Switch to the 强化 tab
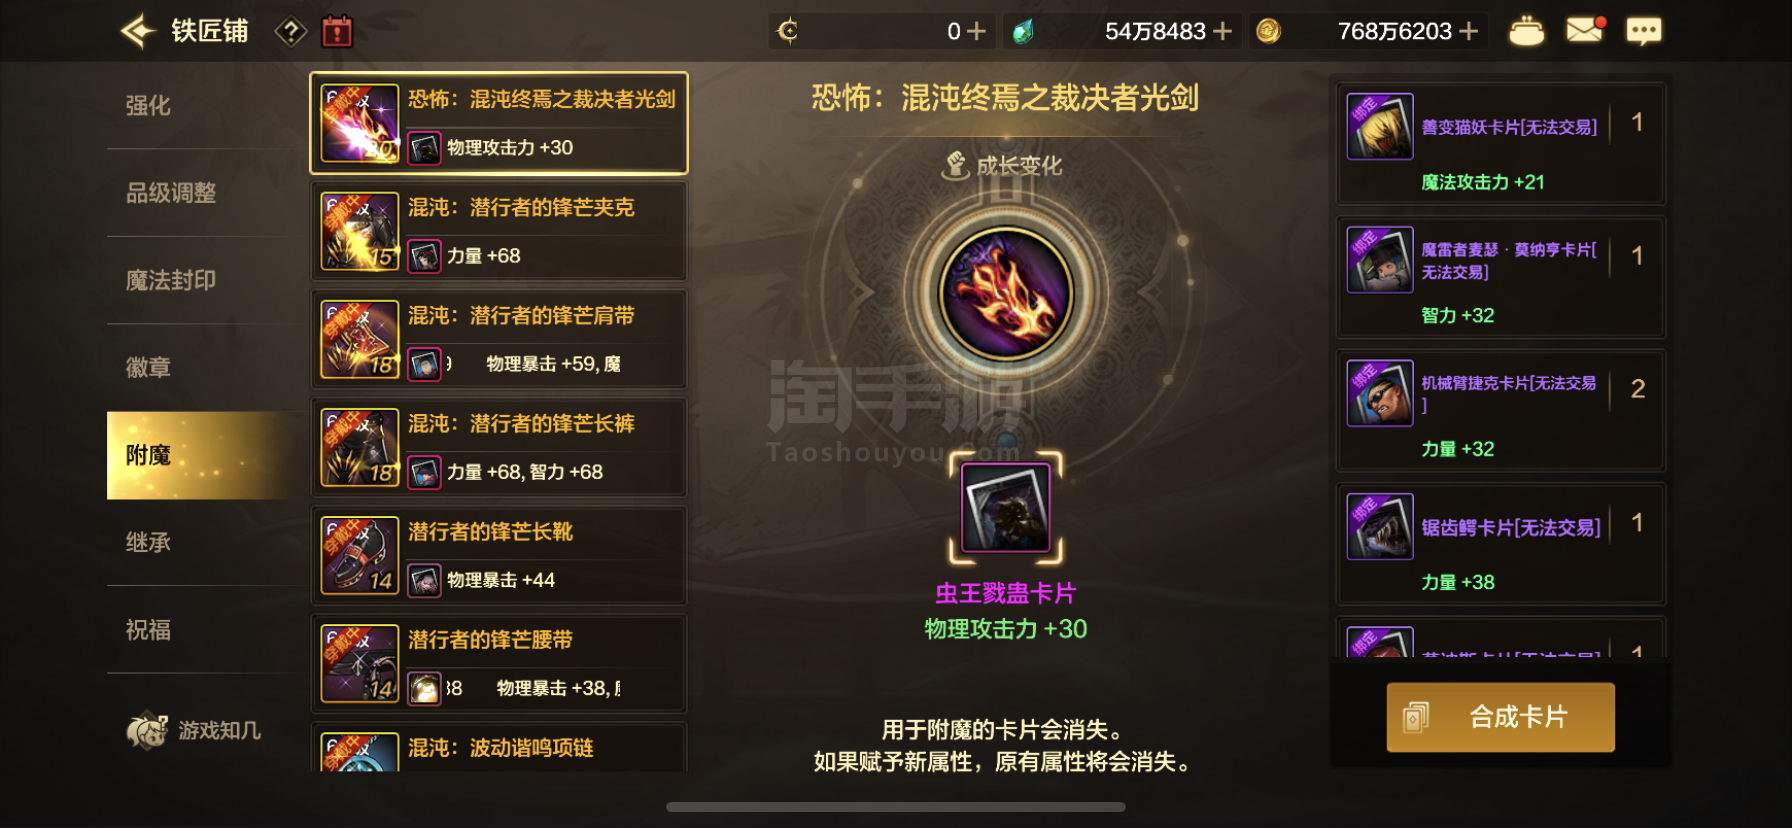1792x828 pixels. click(148, 105)
